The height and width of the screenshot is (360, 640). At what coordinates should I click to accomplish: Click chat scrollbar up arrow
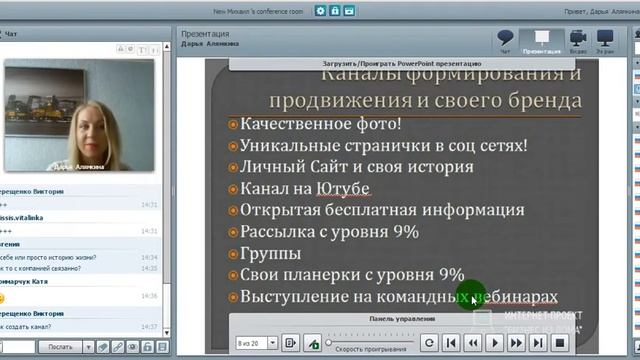pyautogui.click(x=167, y=47)
